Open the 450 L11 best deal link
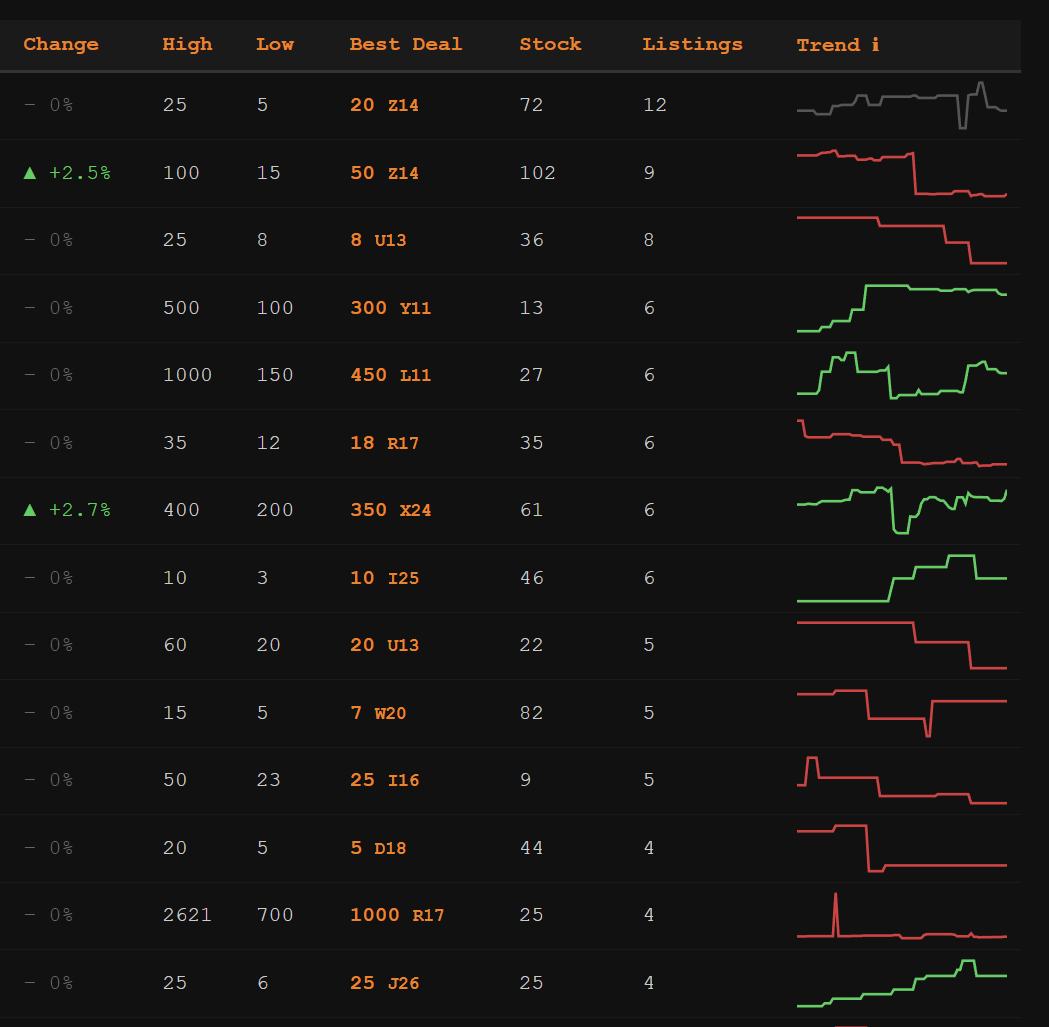 tap(390, 375)
